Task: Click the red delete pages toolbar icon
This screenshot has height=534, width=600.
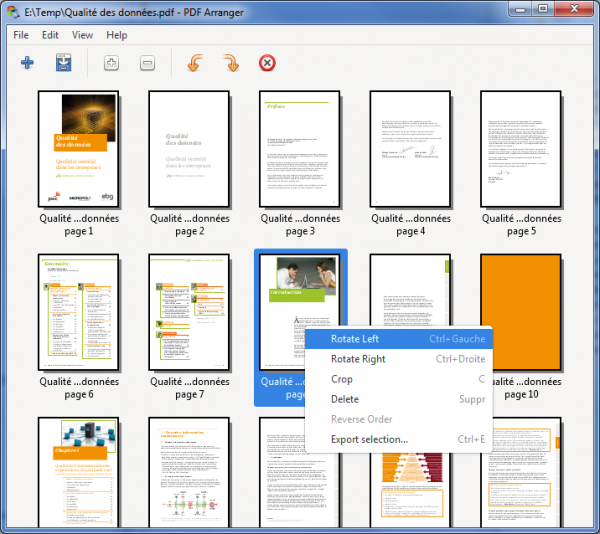Action: [267, 64]
